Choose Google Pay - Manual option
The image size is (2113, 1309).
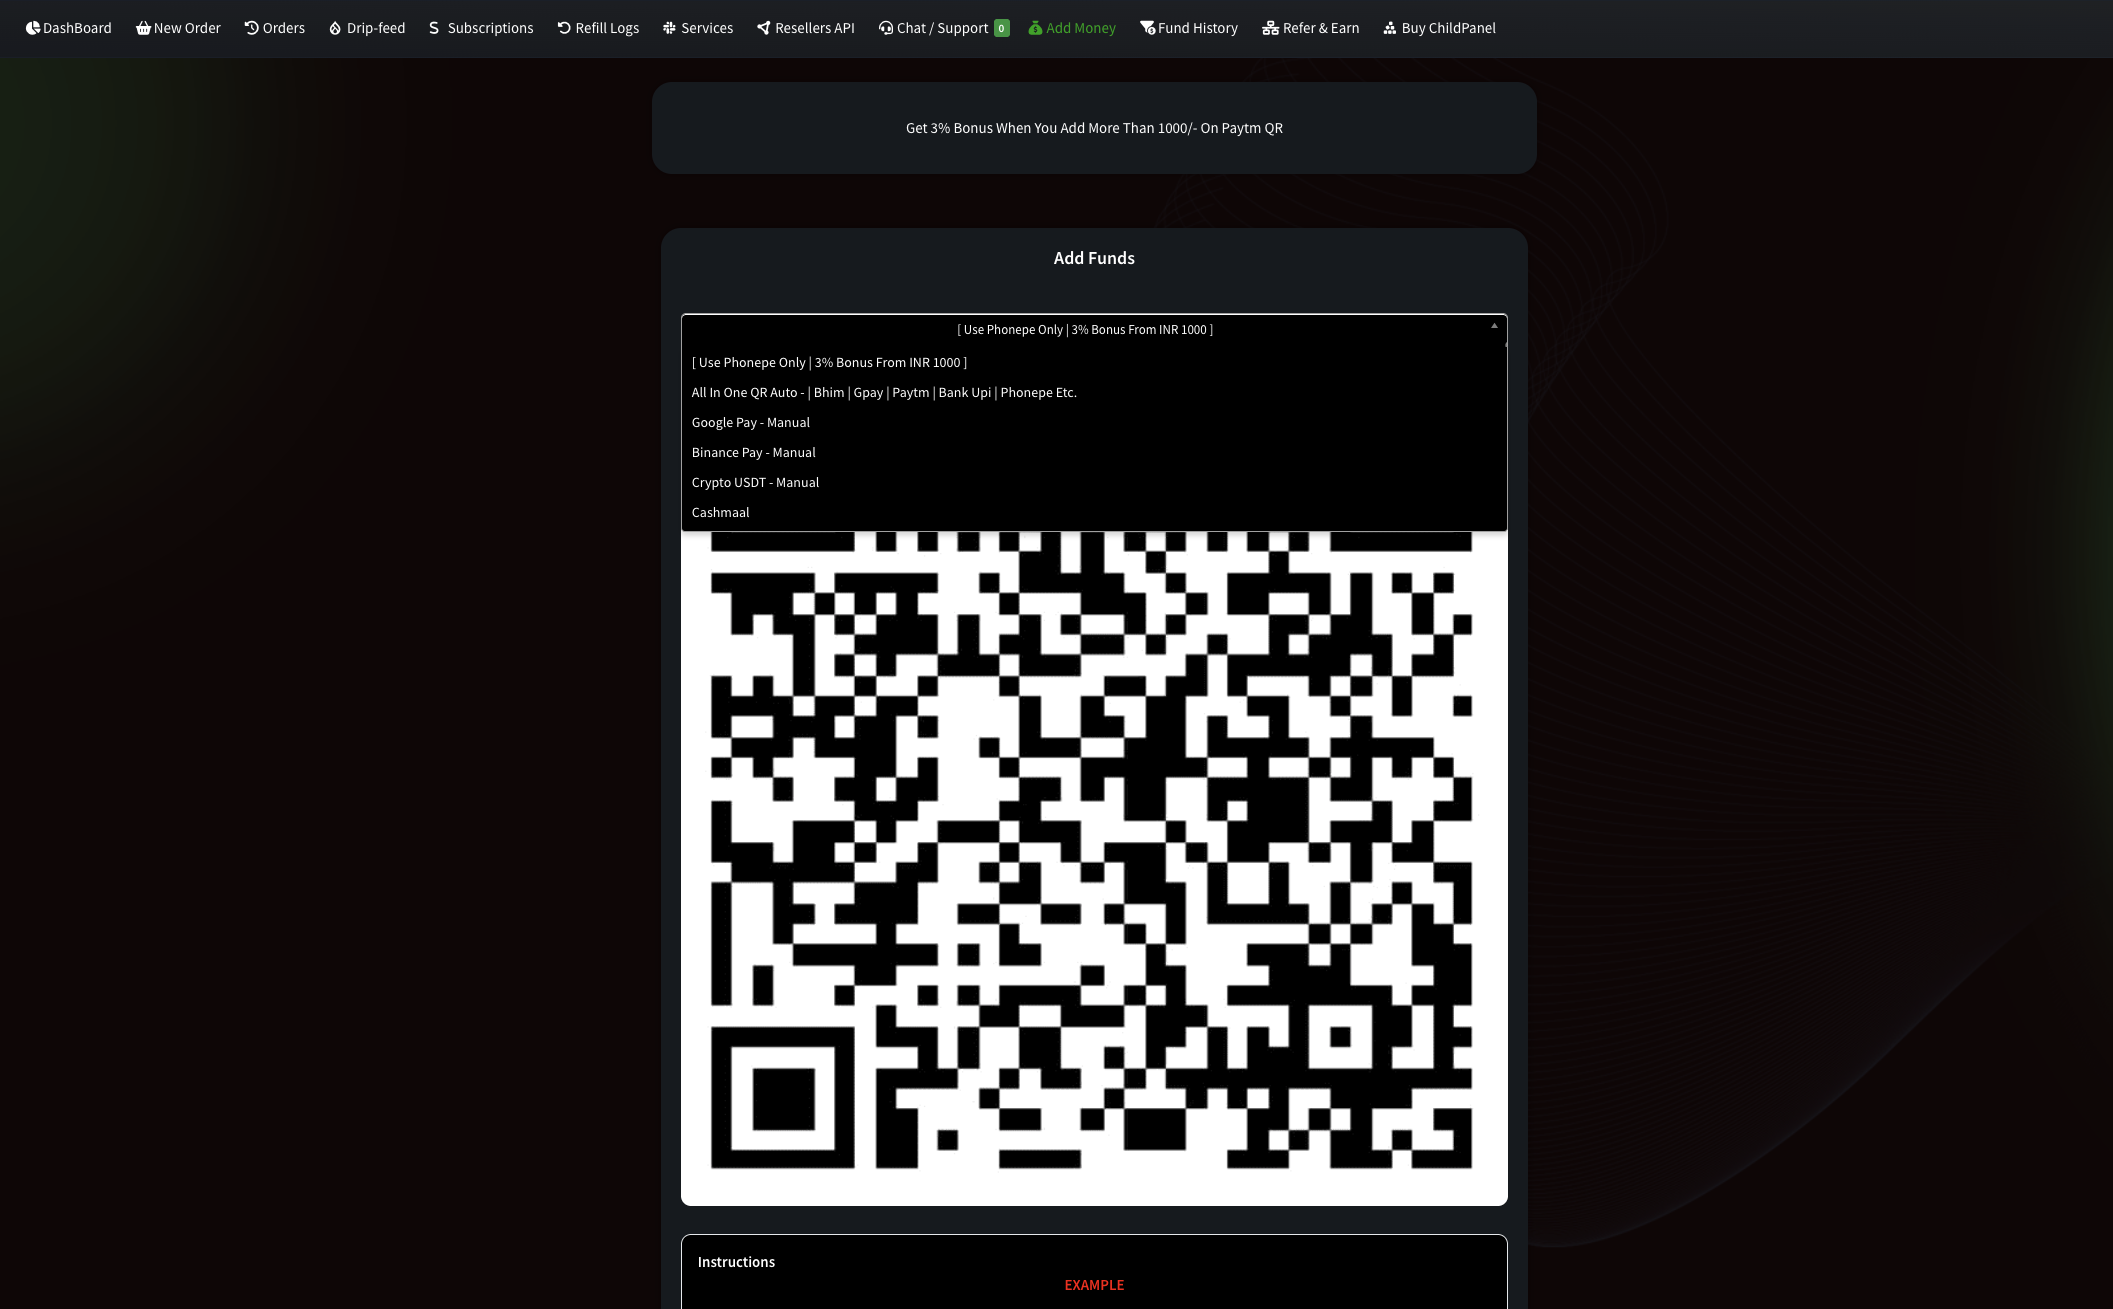tap(750, 423)
